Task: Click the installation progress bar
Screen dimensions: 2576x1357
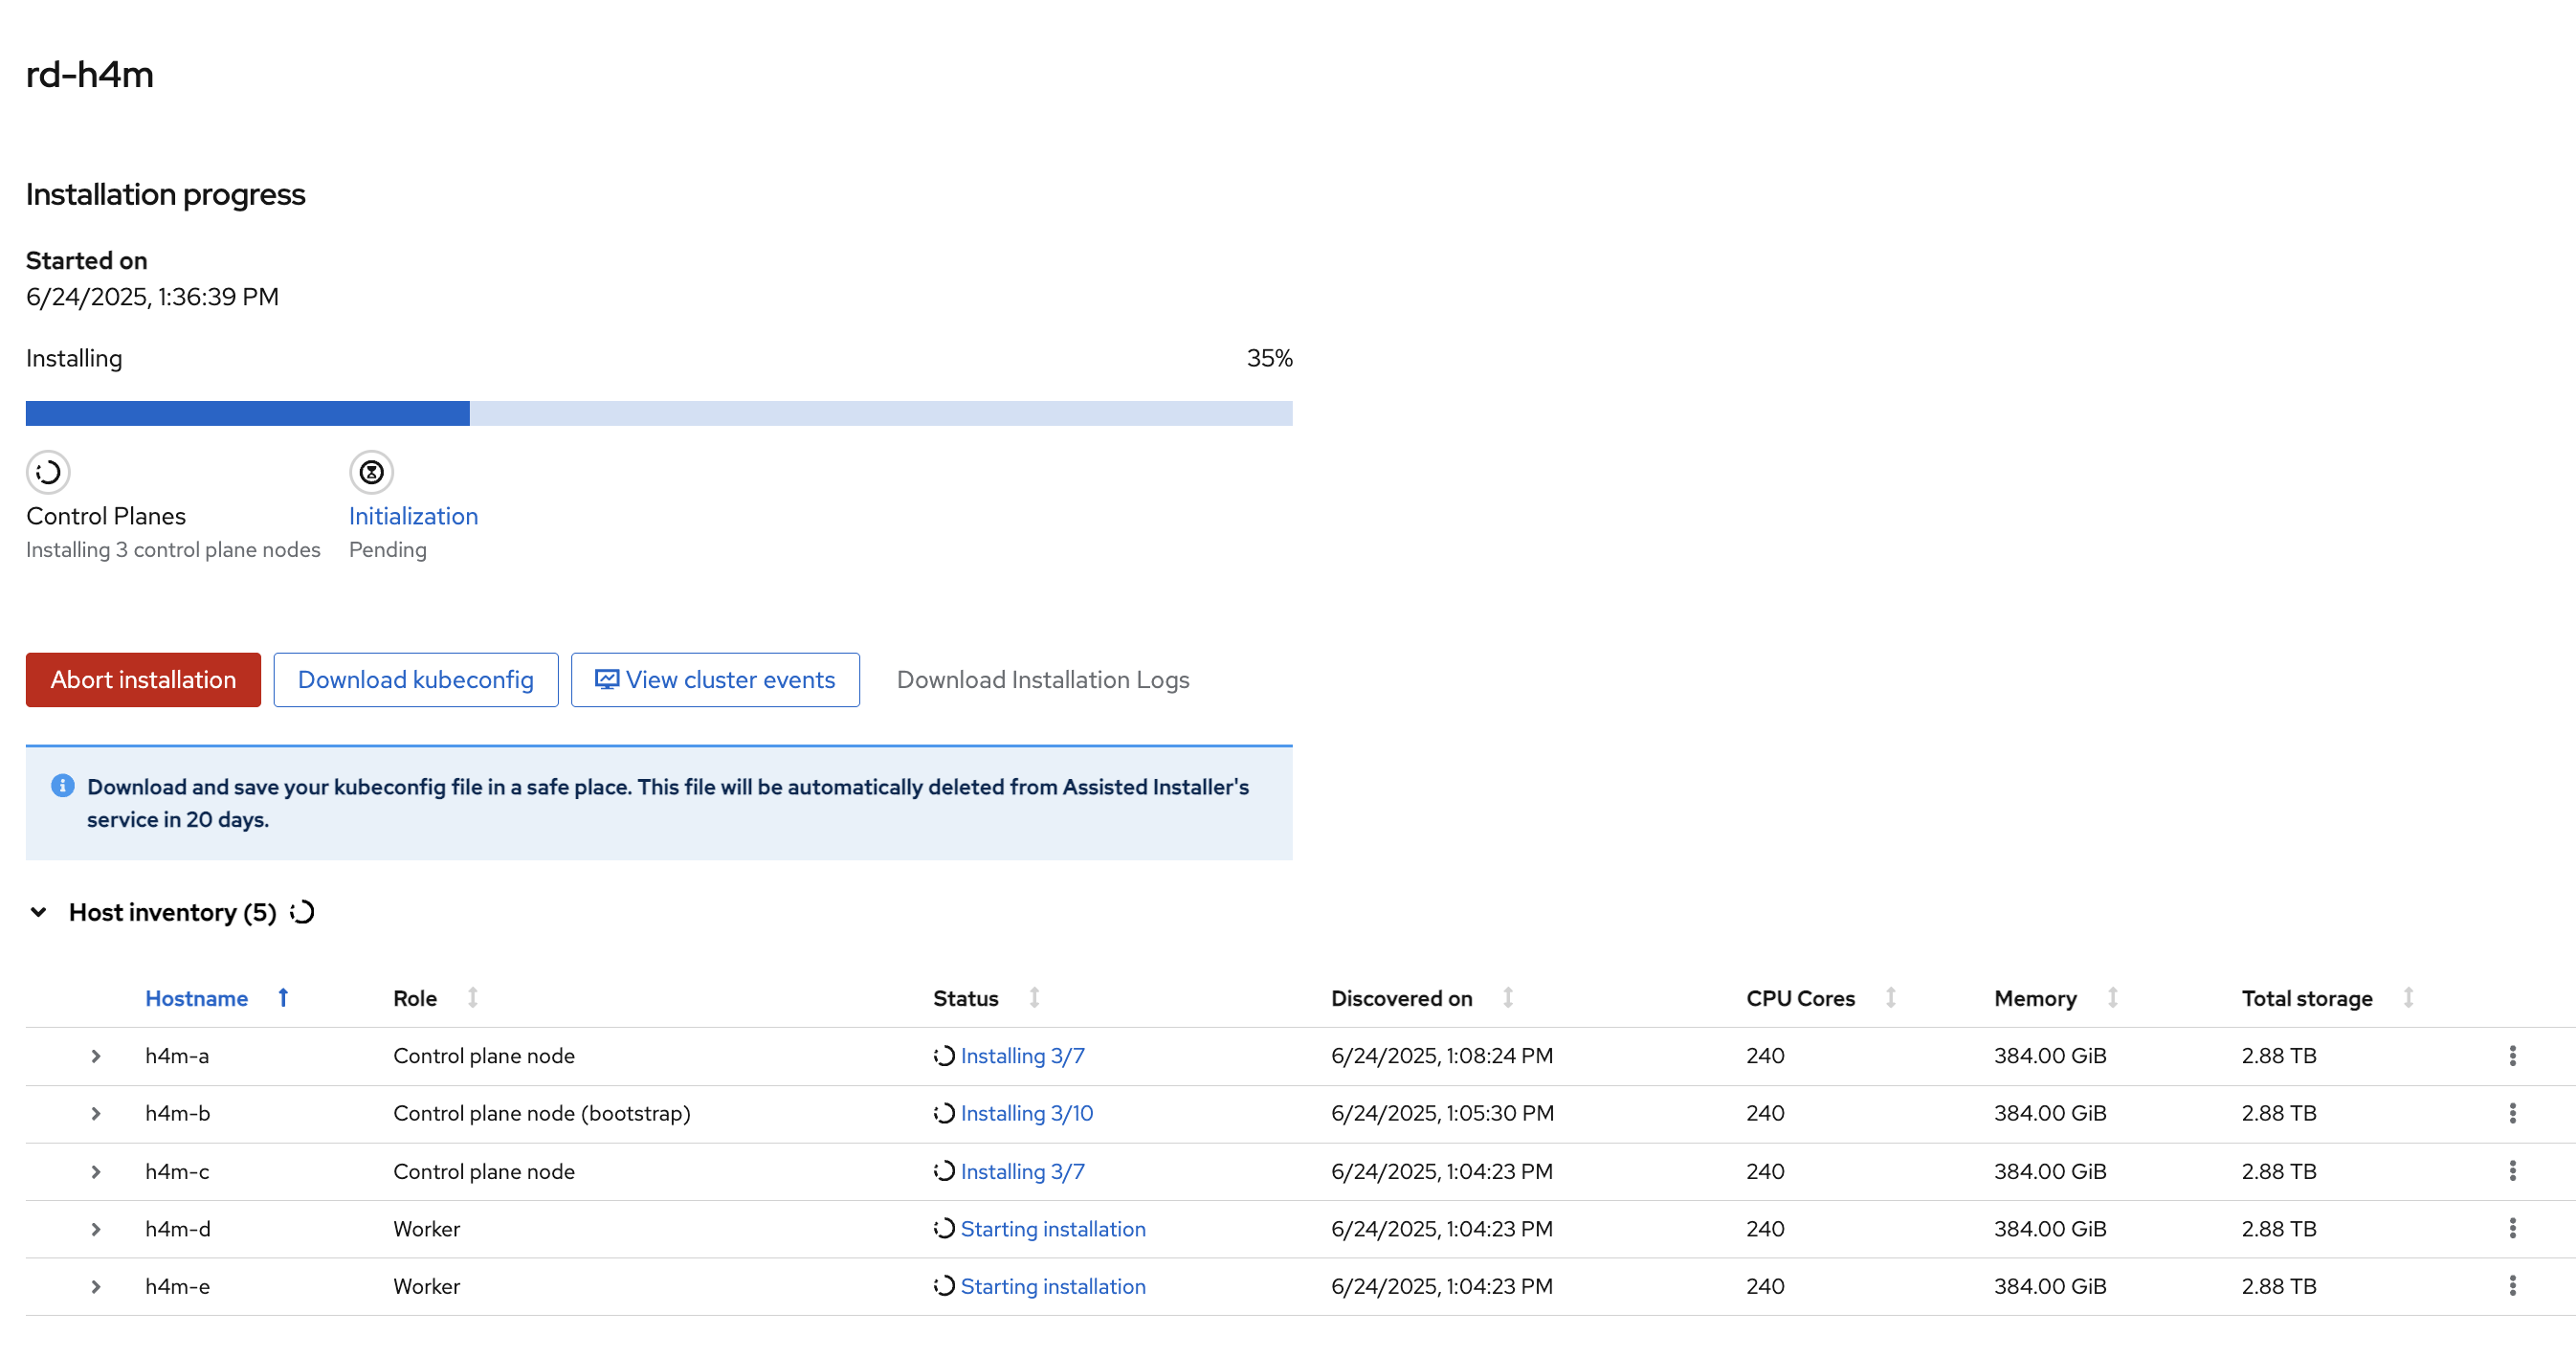Action: 658,413
